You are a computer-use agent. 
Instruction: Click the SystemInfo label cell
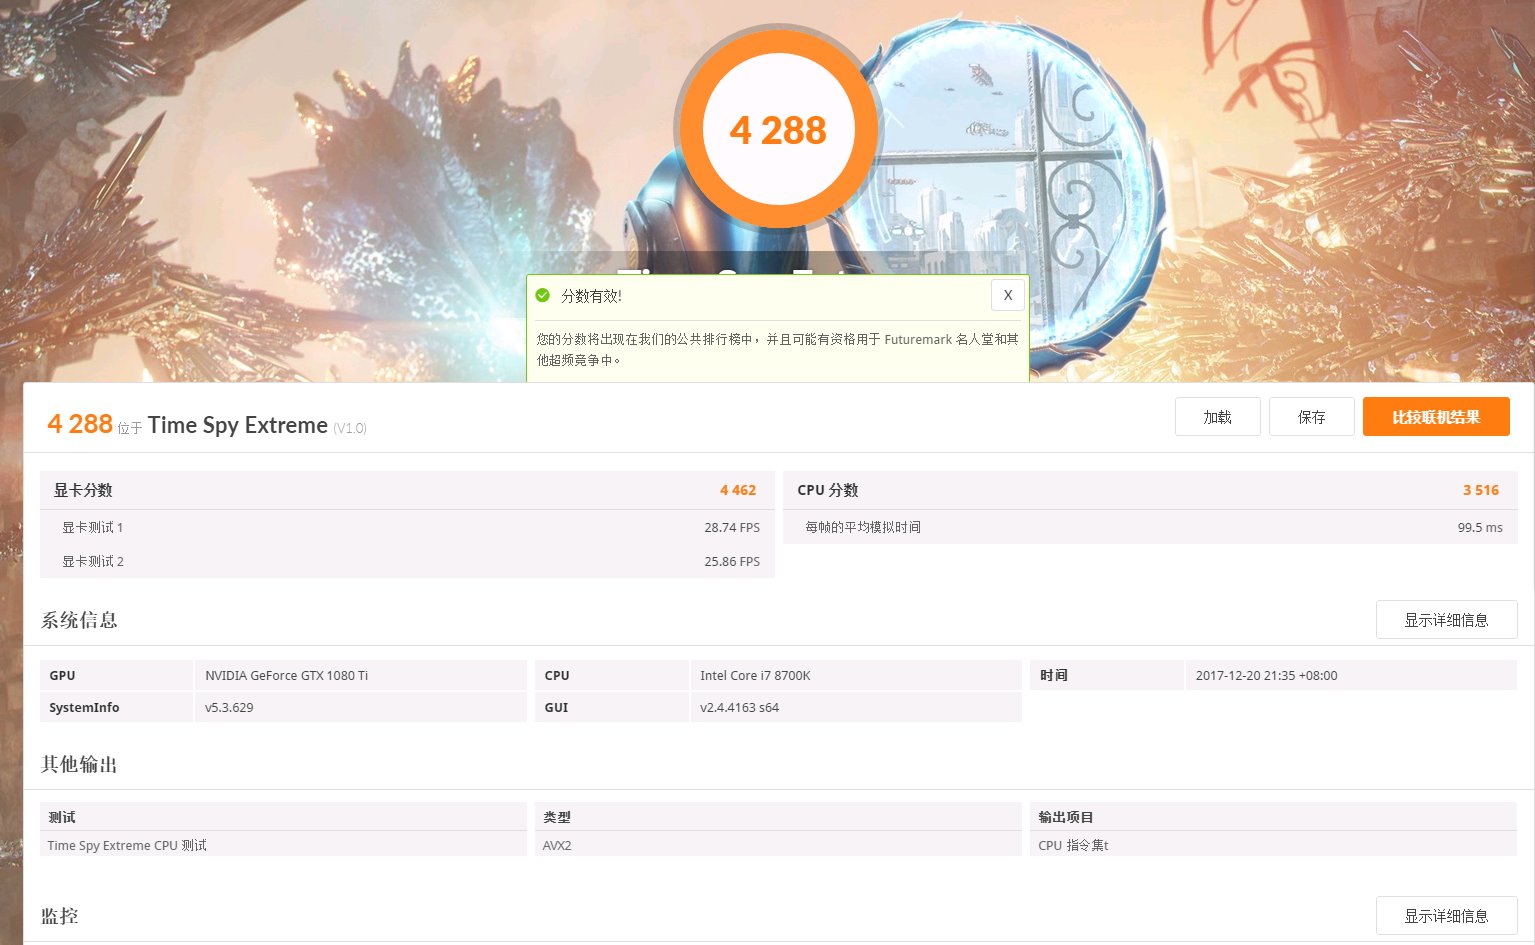point(116,707)
